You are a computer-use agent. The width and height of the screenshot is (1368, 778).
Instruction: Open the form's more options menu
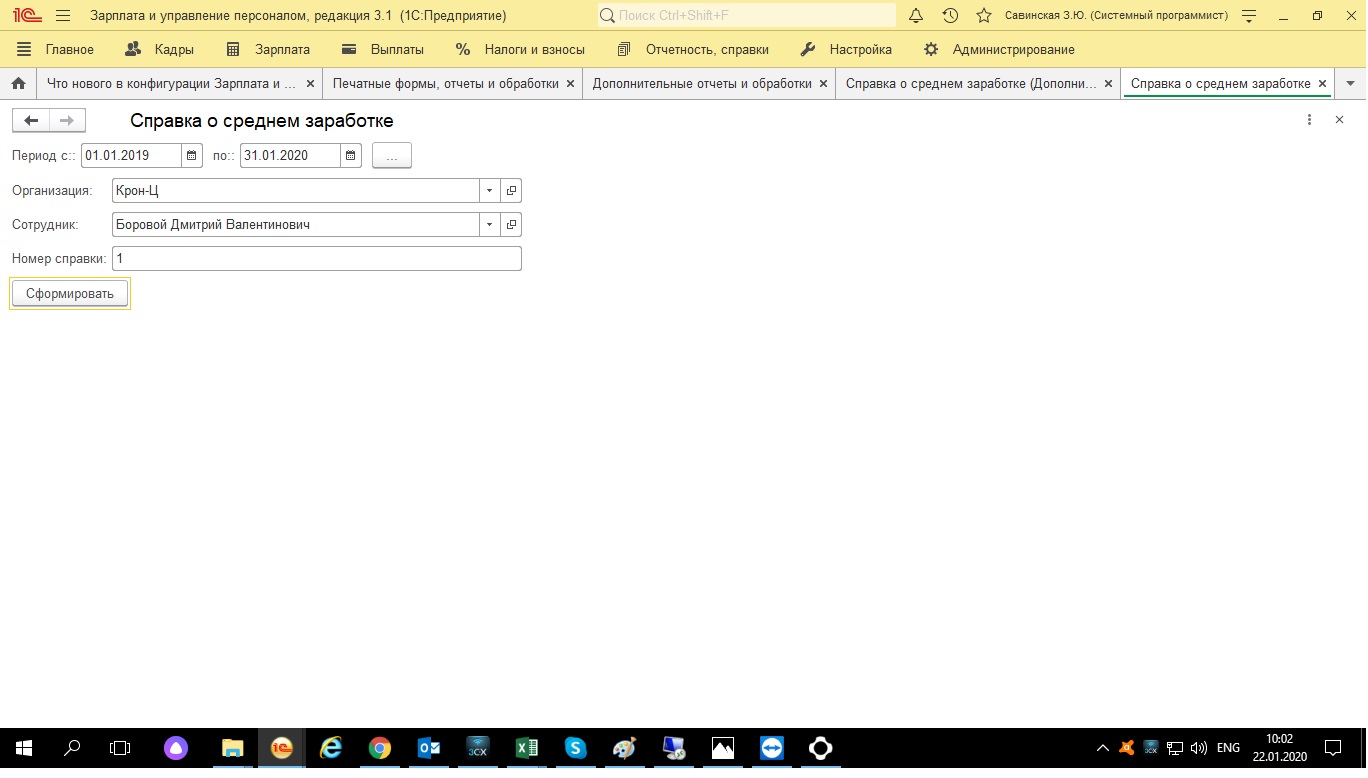coord(1309,120)
